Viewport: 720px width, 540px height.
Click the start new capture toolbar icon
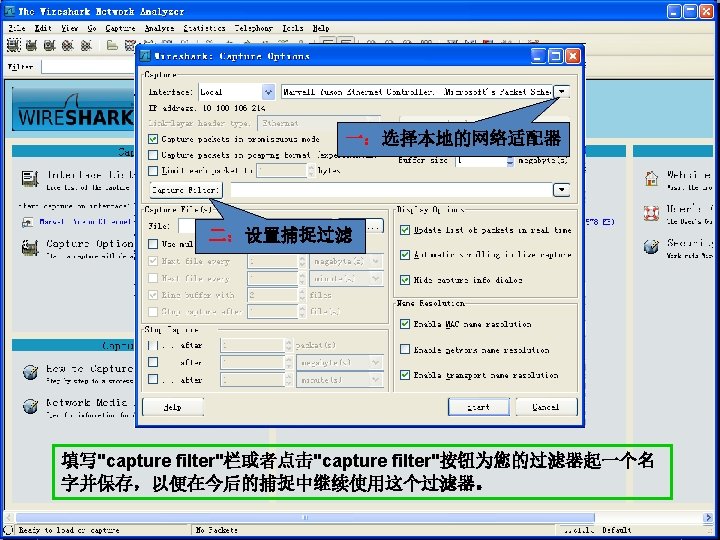50,45
